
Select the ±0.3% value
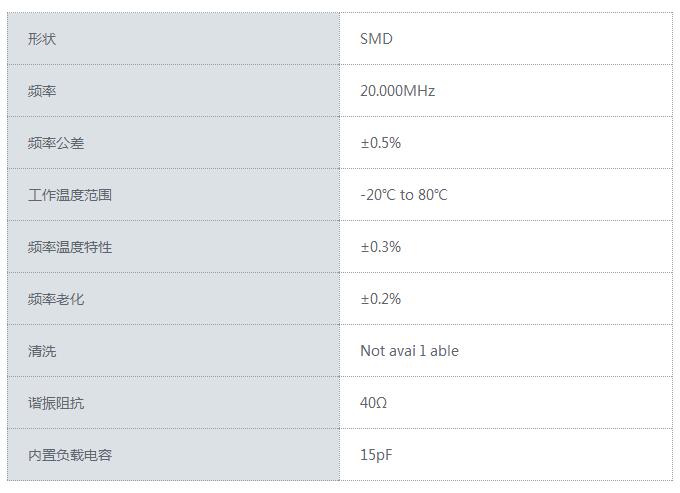pos(380,247)
